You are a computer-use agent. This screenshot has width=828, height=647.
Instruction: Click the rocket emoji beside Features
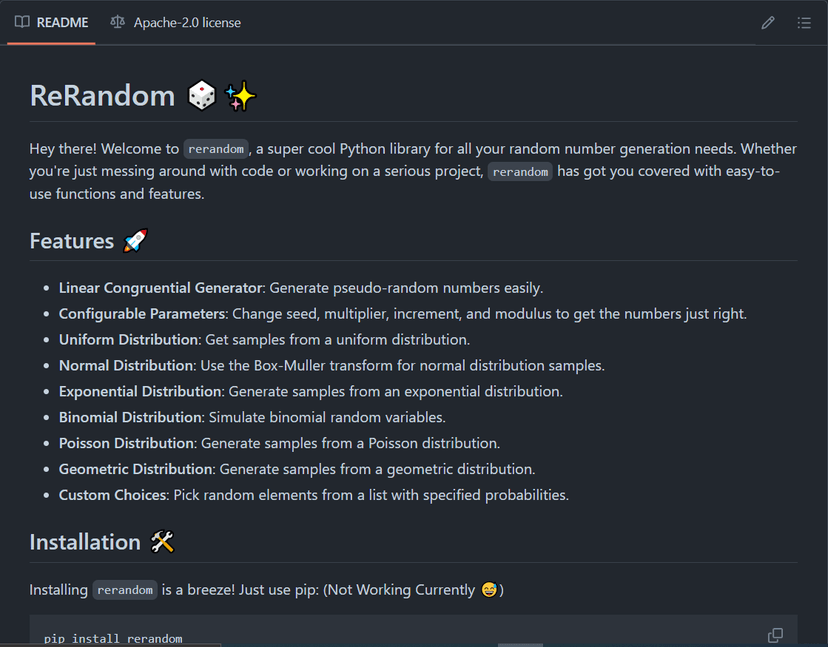[x=136, y=241]
